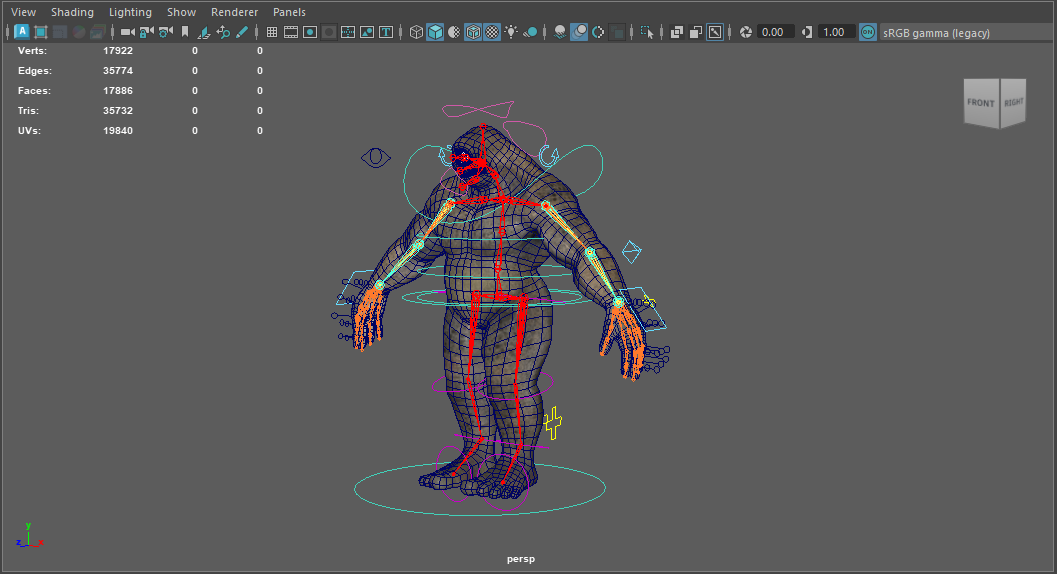Viewport: 1057px width, 574px height.
Task: Toggle color management ON button
Action: pyautogui.click(x=867, y=32)
